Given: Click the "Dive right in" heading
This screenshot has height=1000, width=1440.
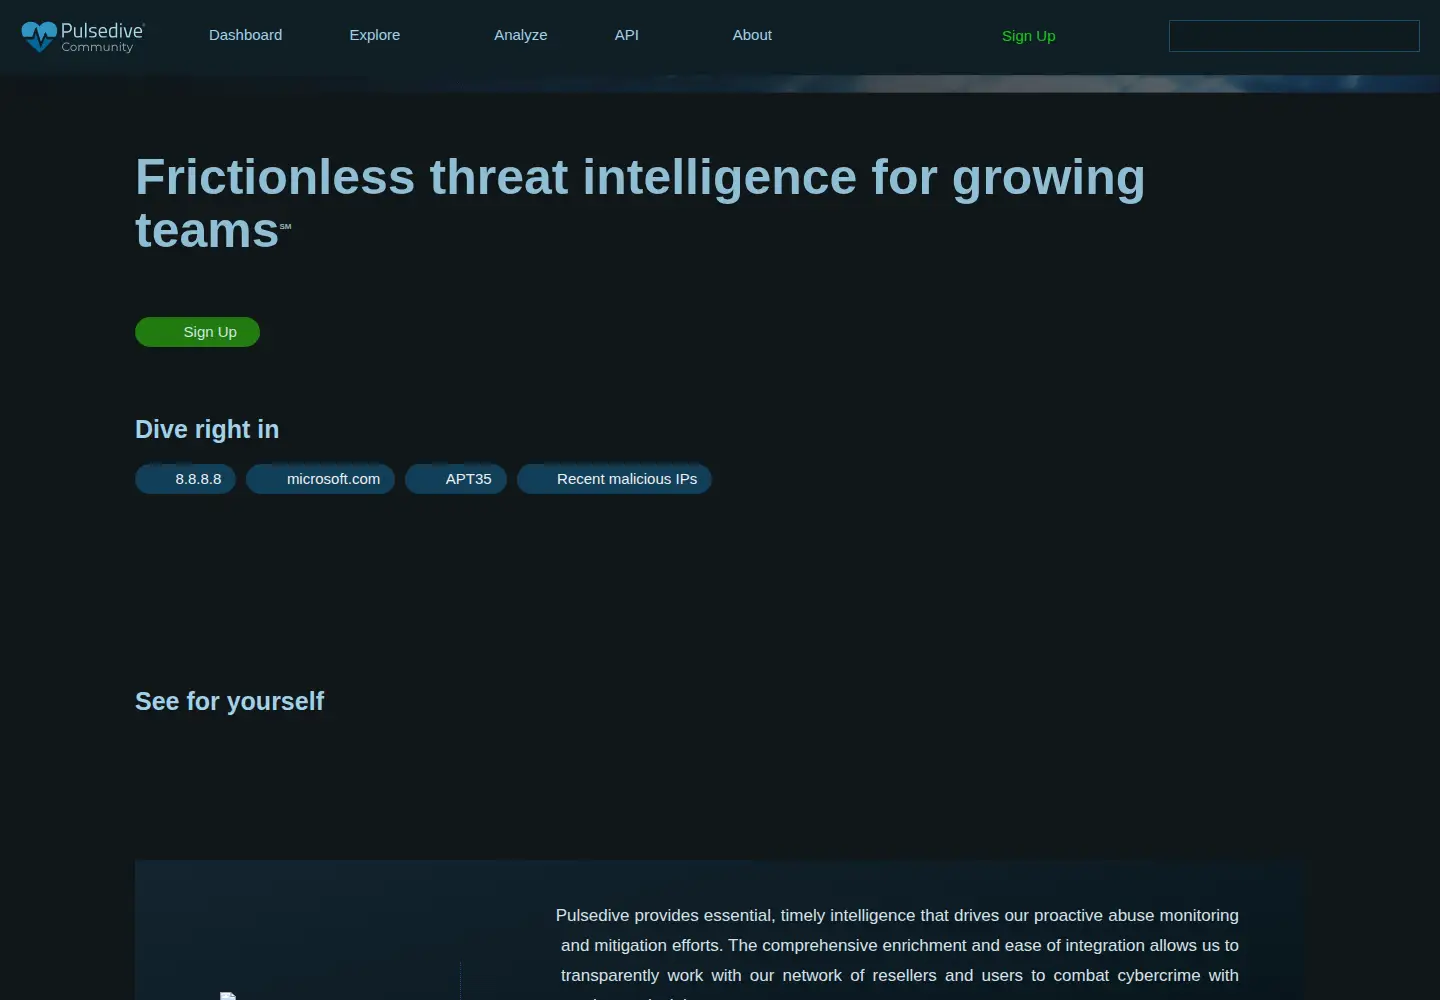Looking at the screenshot, I should (207, 429).
